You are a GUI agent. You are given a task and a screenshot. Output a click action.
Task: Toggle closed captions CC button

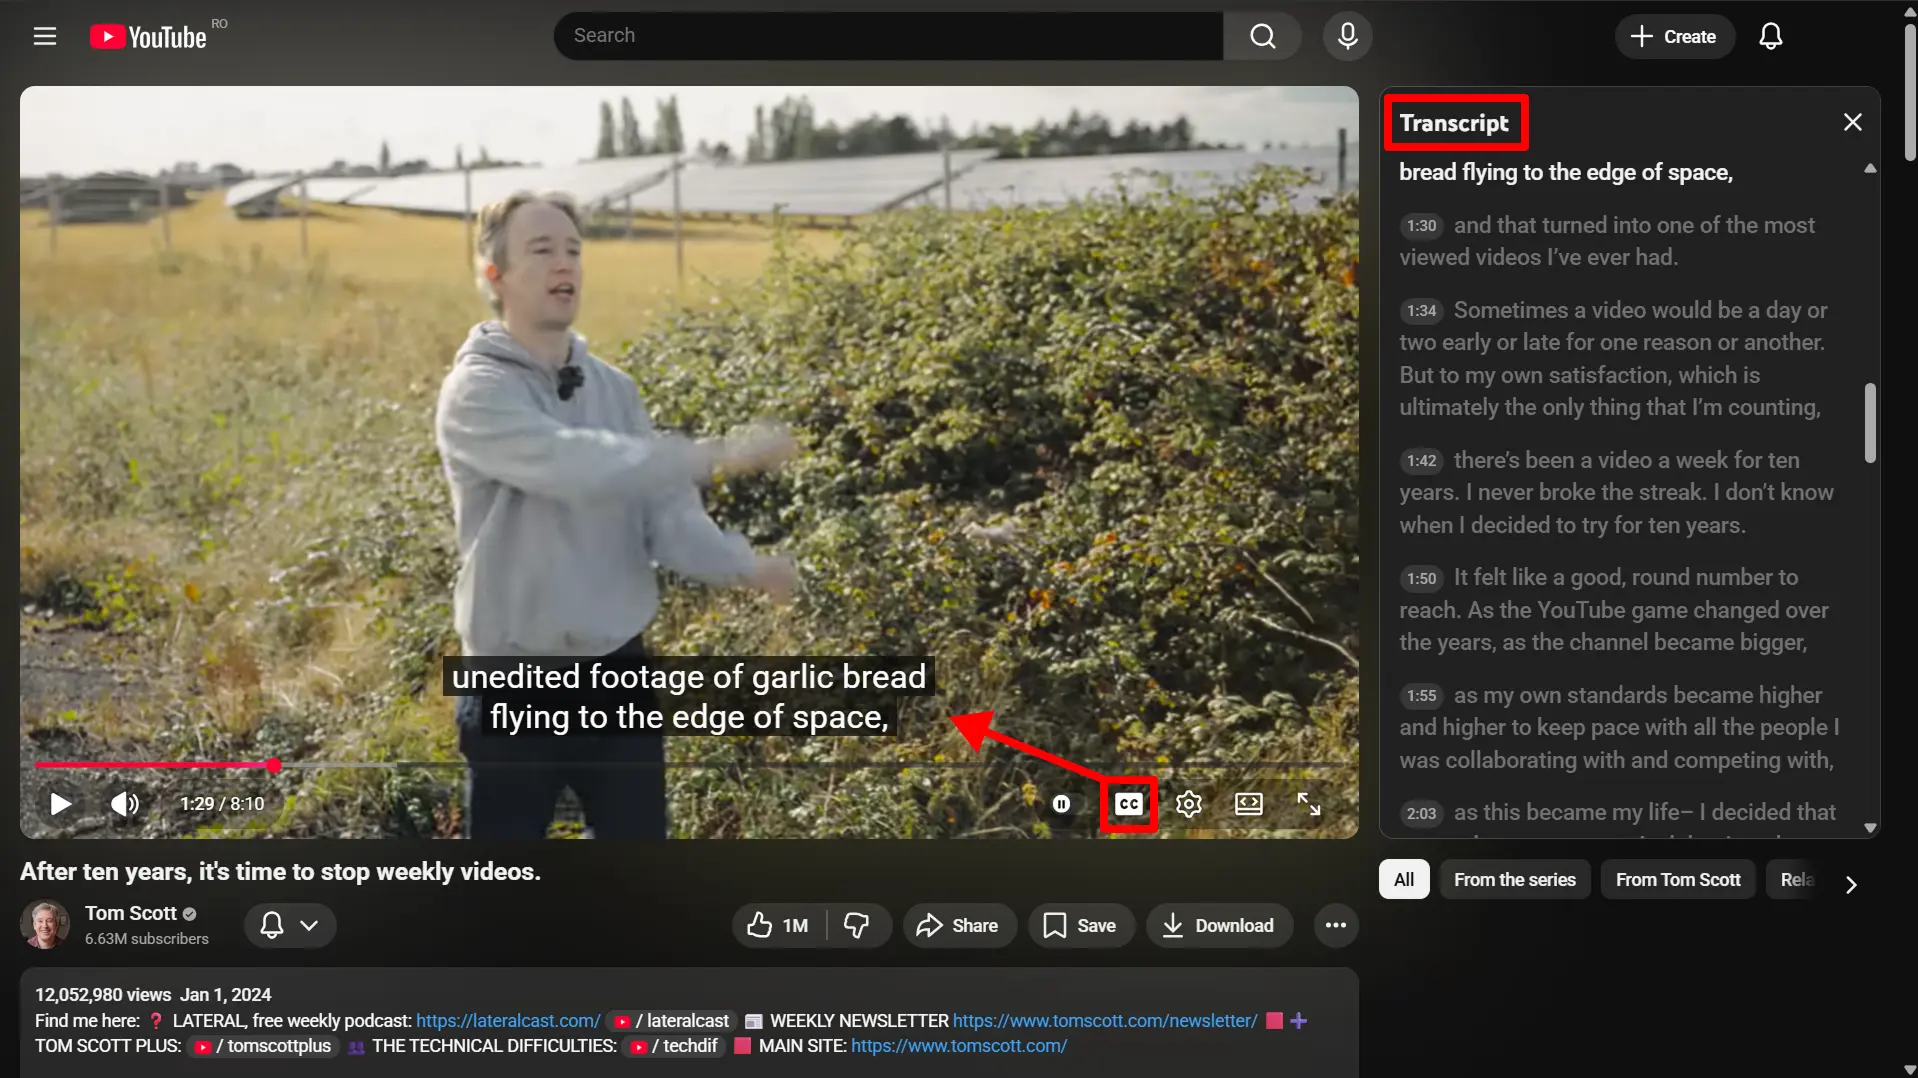coord(1129,804)
